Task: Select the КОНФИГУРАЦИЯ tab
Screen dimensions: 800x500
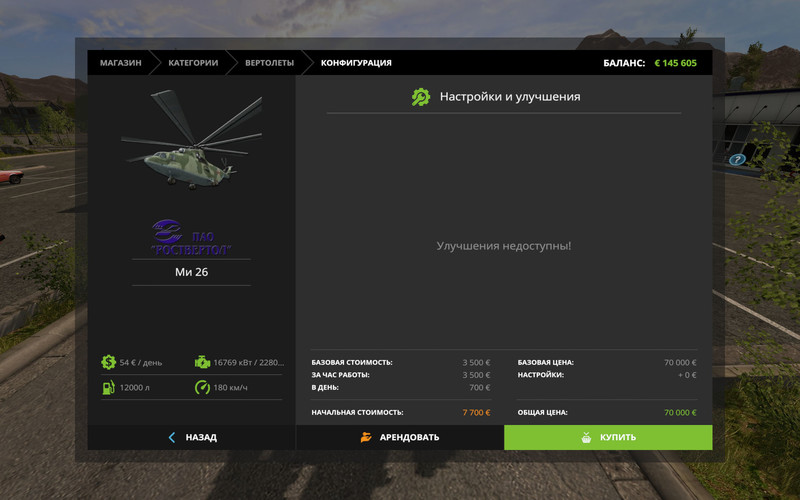Action: tap(356, 63)
